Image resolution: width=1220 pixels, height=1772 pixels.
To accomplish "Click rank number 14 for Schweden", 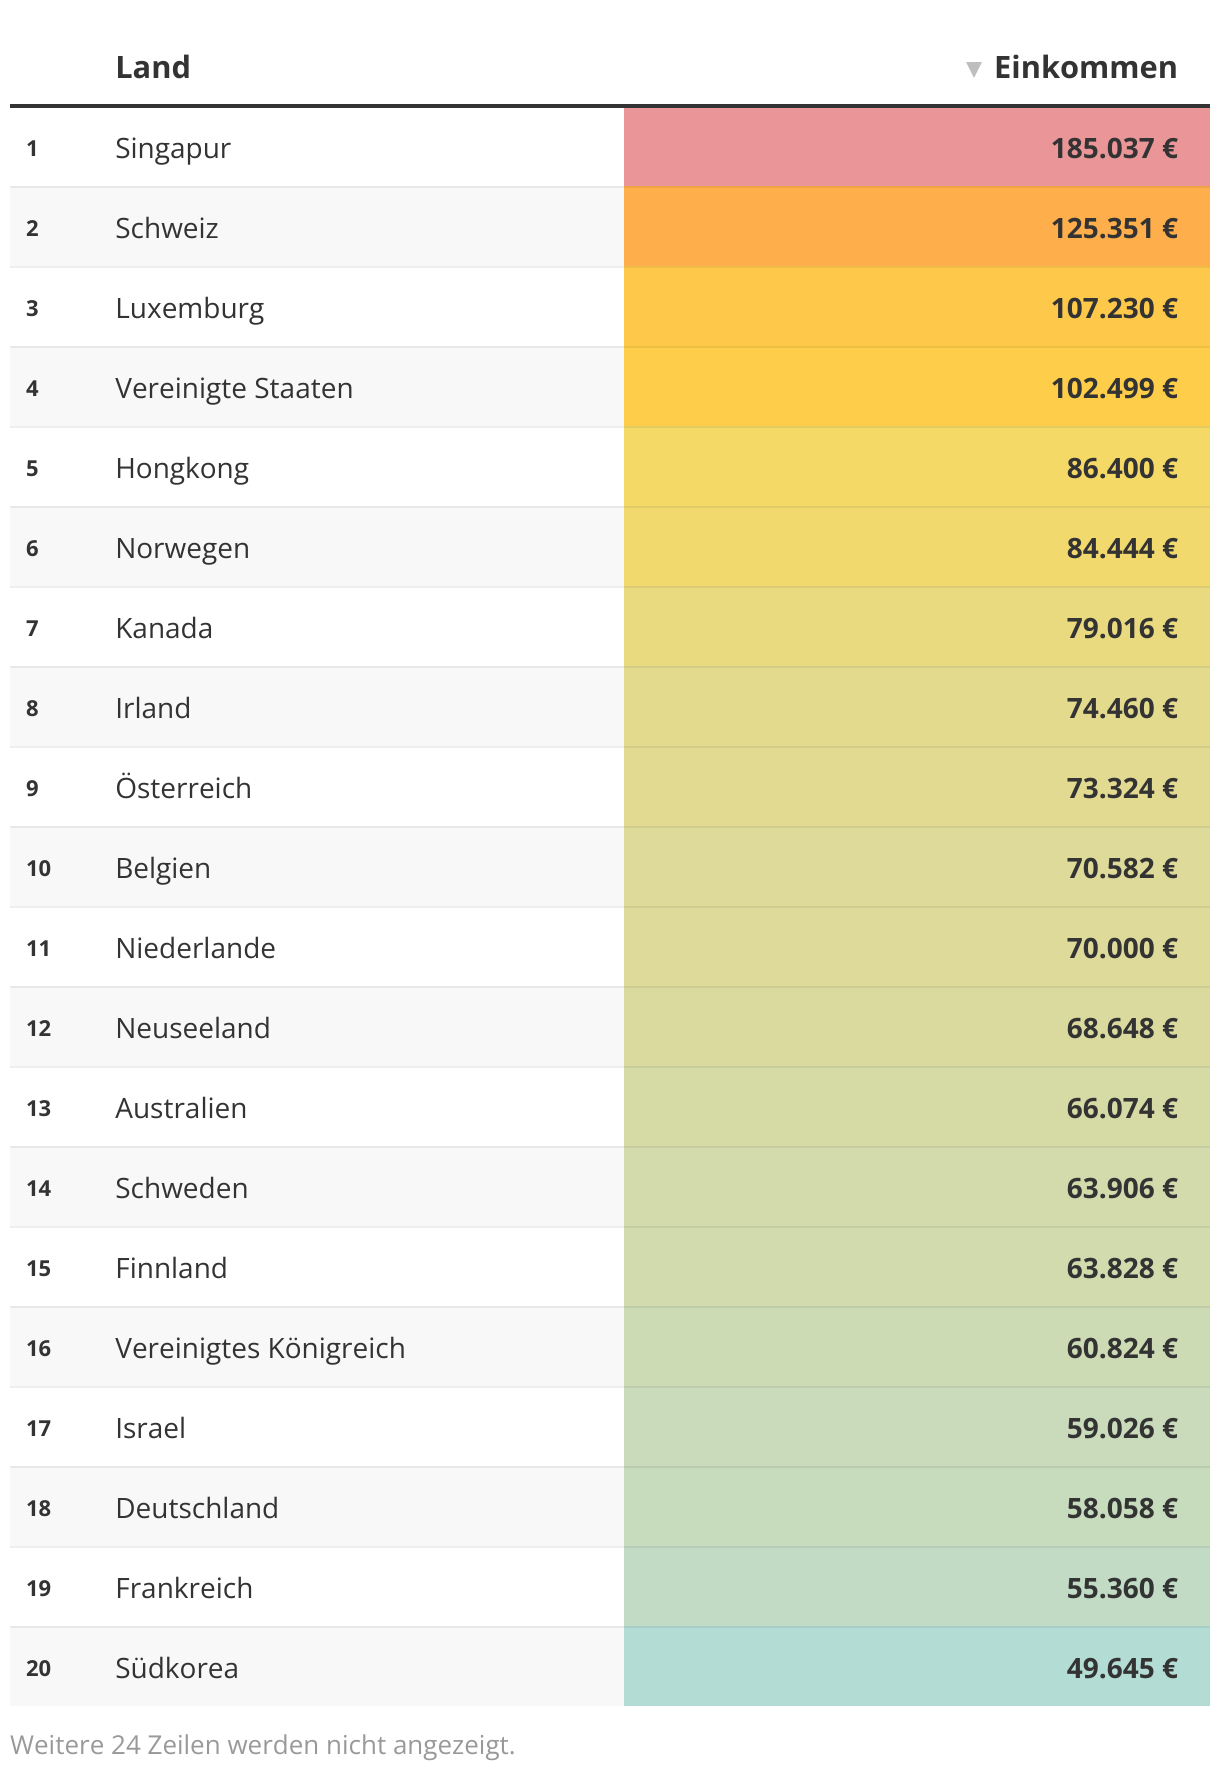I will pyautogui.click(x=39, y=1188).
